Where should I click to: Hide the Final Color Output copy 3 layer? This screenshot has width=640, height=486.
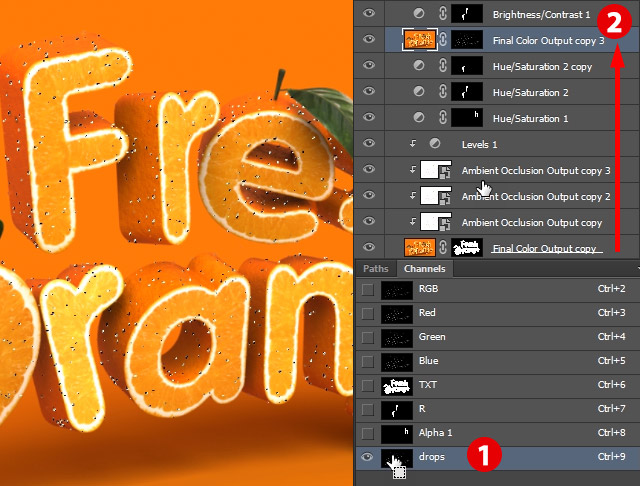[369, 39]
